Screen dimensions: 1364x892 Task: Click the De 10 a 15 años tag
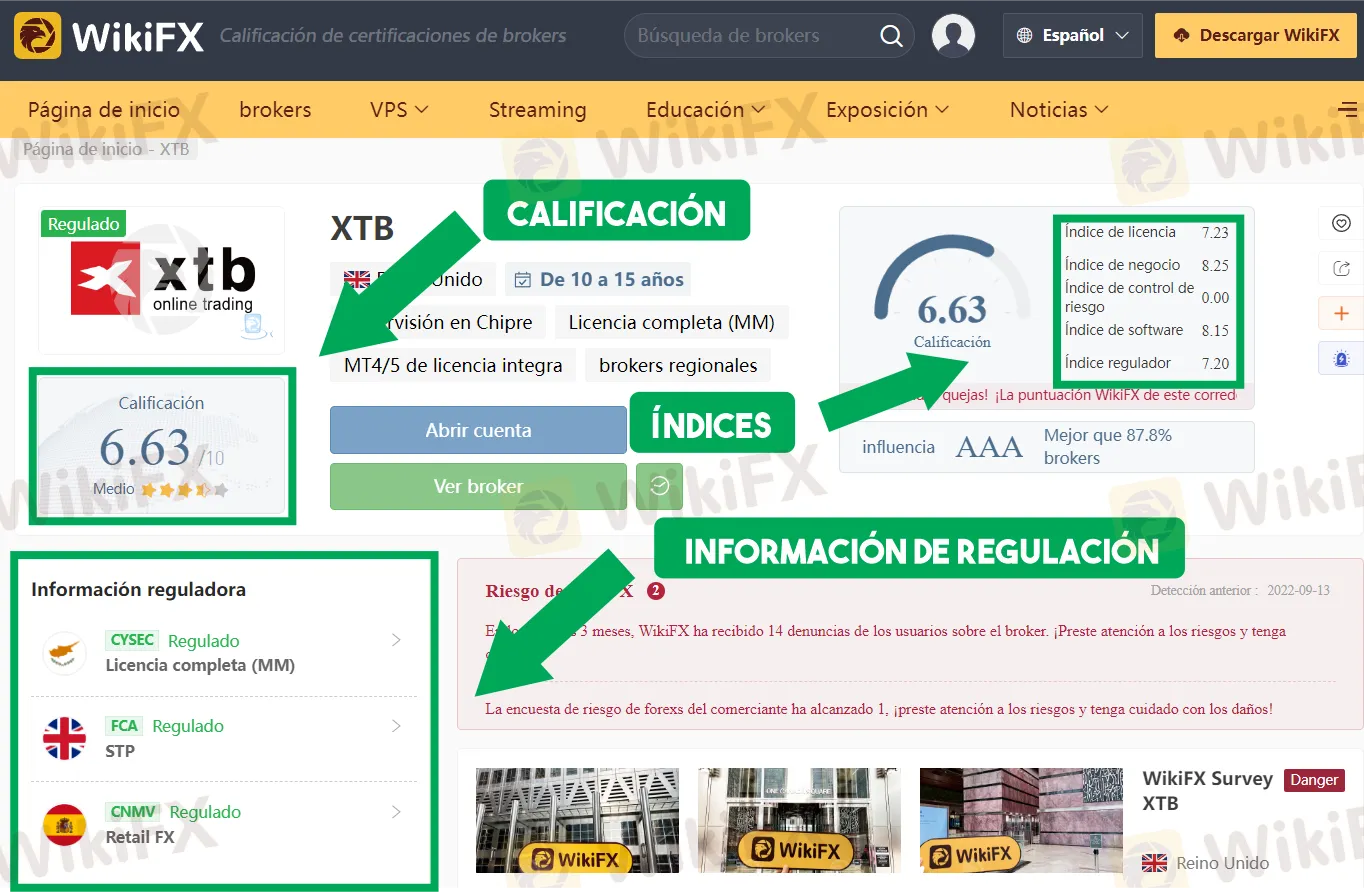(x=598, y=280)
